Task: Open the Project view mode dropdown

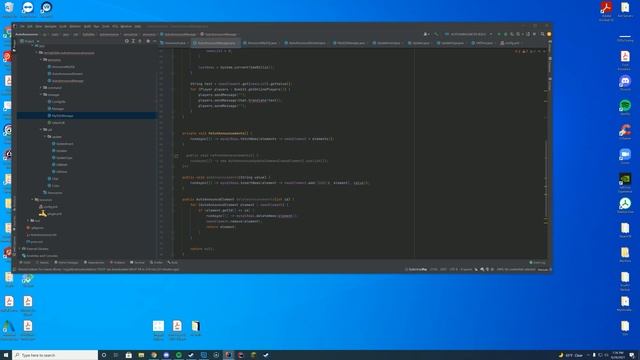Action: pyautogui.click(x=30, y=41)
